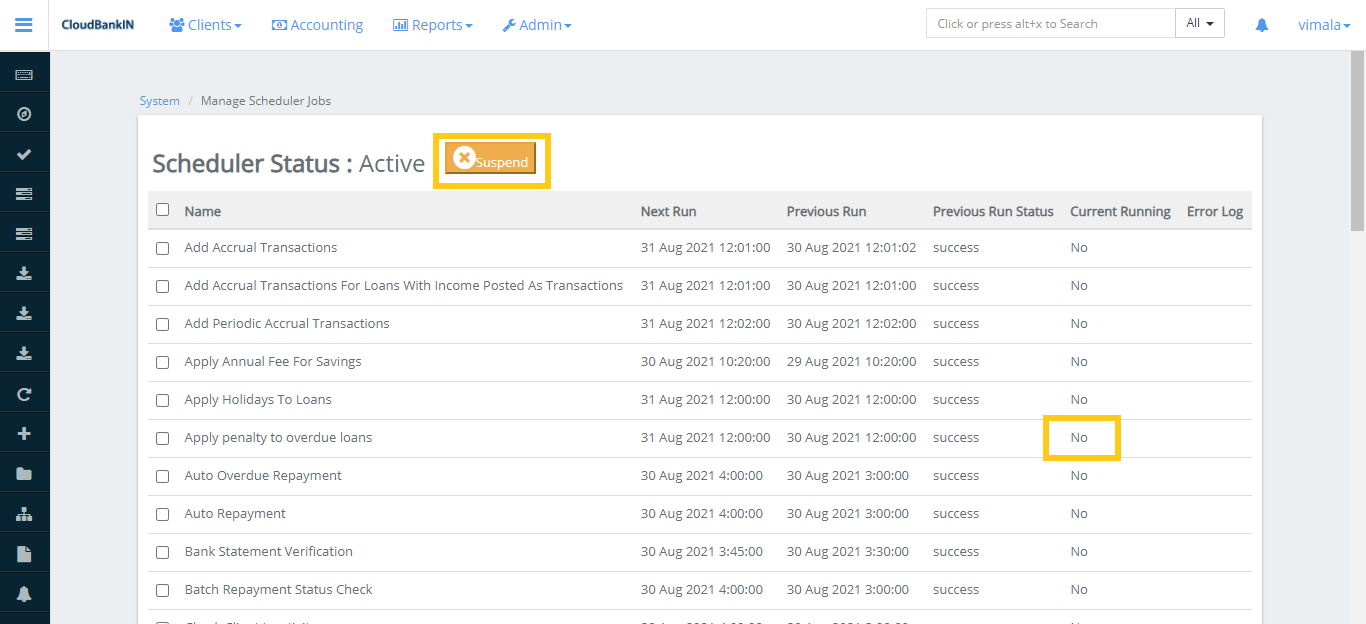Viewport: 1366px width, 624px height.
Task: Click the plus icon in the left sidebar
Action: (x=24, y=432)
